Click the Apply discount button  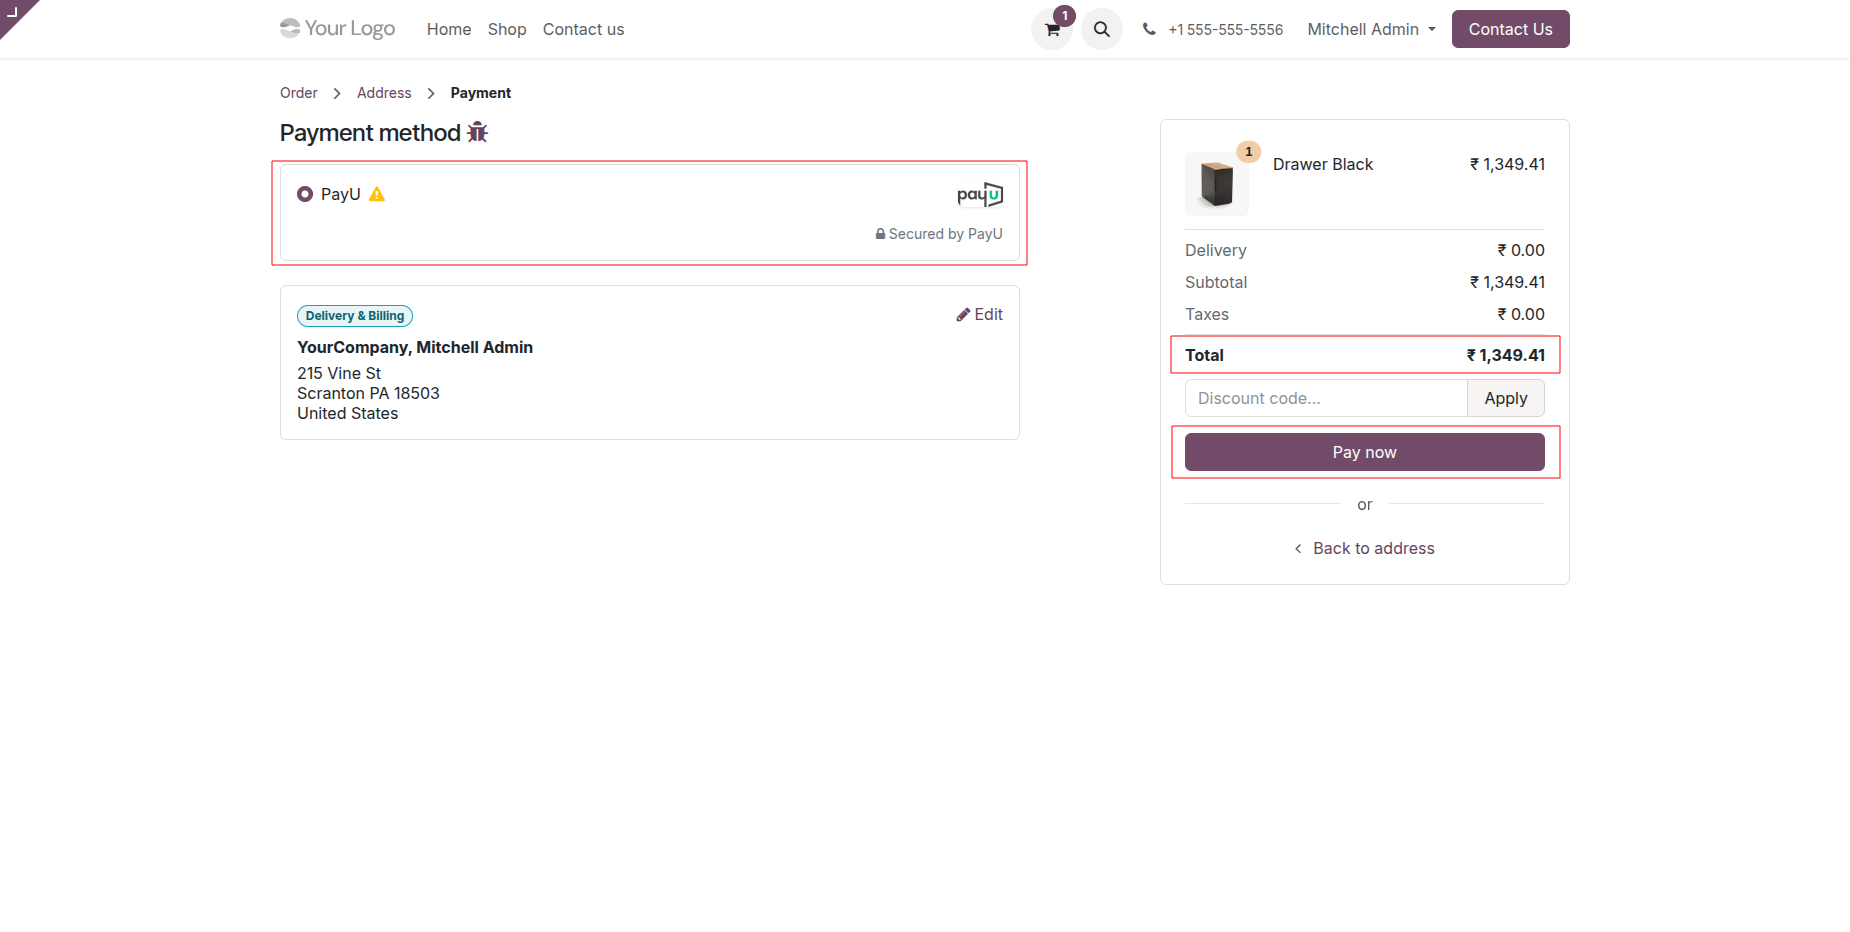[1505, 398]
